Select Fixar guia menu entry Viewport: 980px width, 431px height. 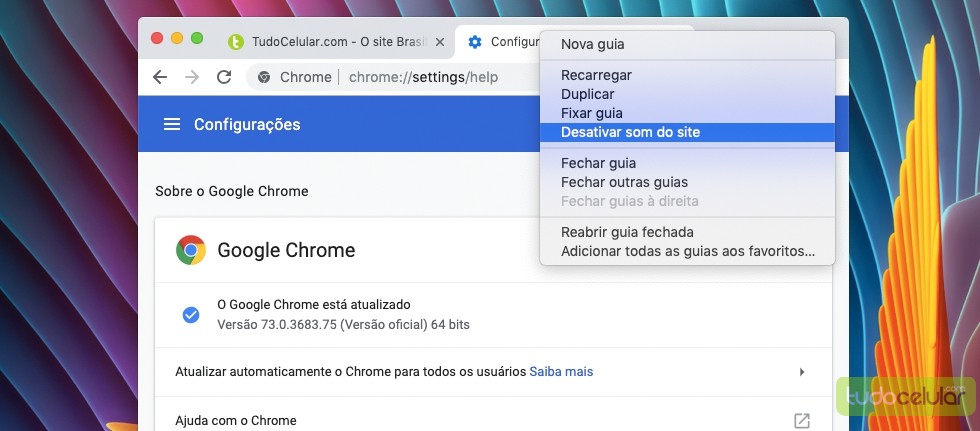click(688, 113)
